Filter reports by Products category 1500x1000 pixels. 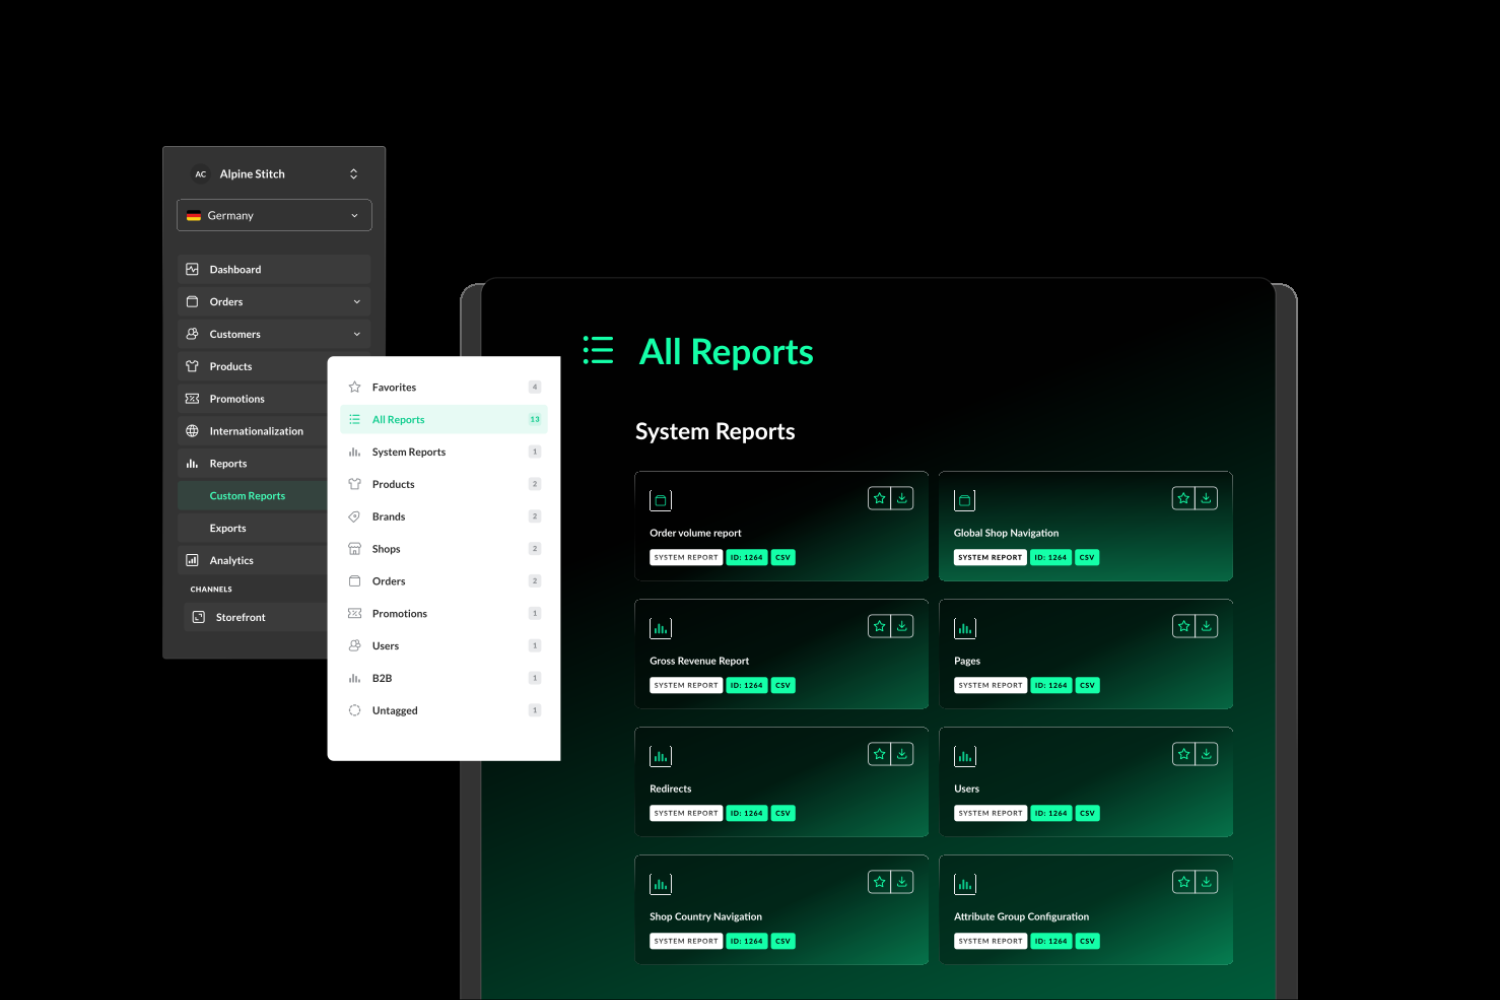tap(444, 484)
